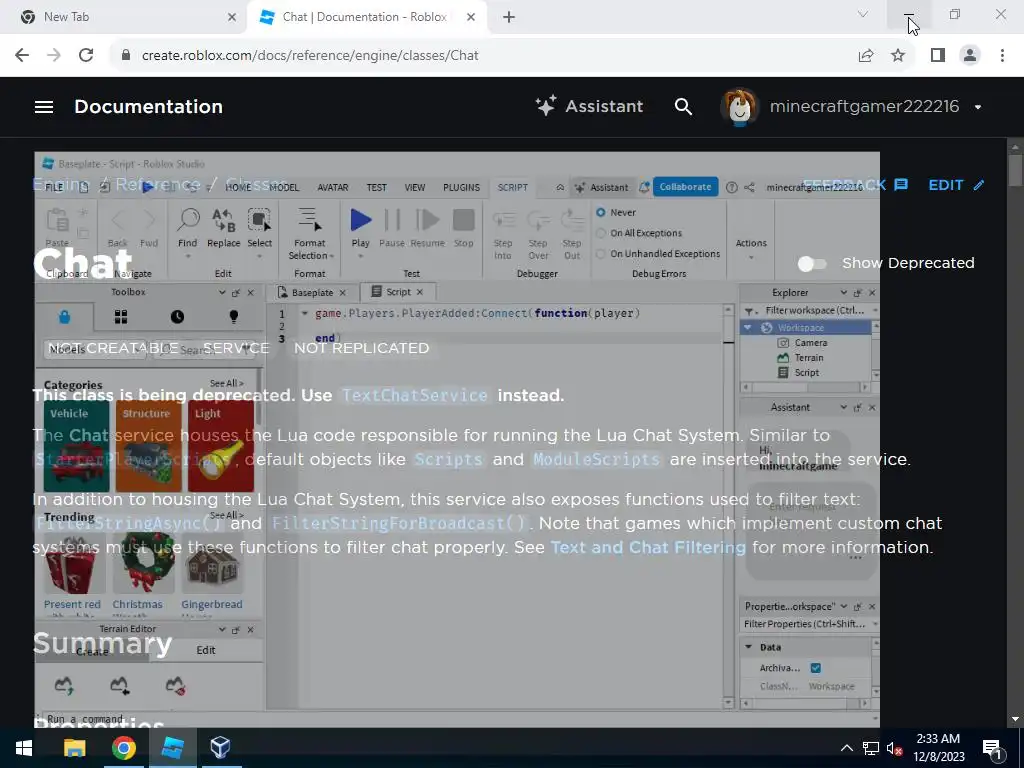Screen dimensions: 1024x768
Task: Open the Text and Chat Filtering link
Action: point(648,547)
